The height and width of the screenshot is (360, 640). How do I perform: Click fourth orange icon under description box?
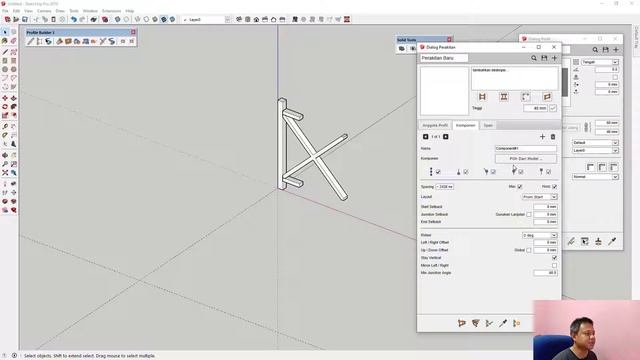click(x=547, y=97)
